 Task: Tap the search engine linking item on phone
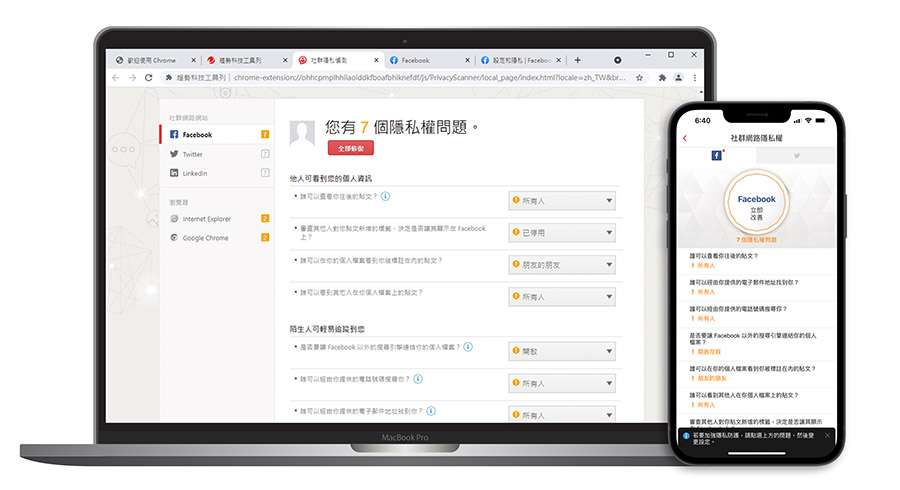tap(757, 343)
